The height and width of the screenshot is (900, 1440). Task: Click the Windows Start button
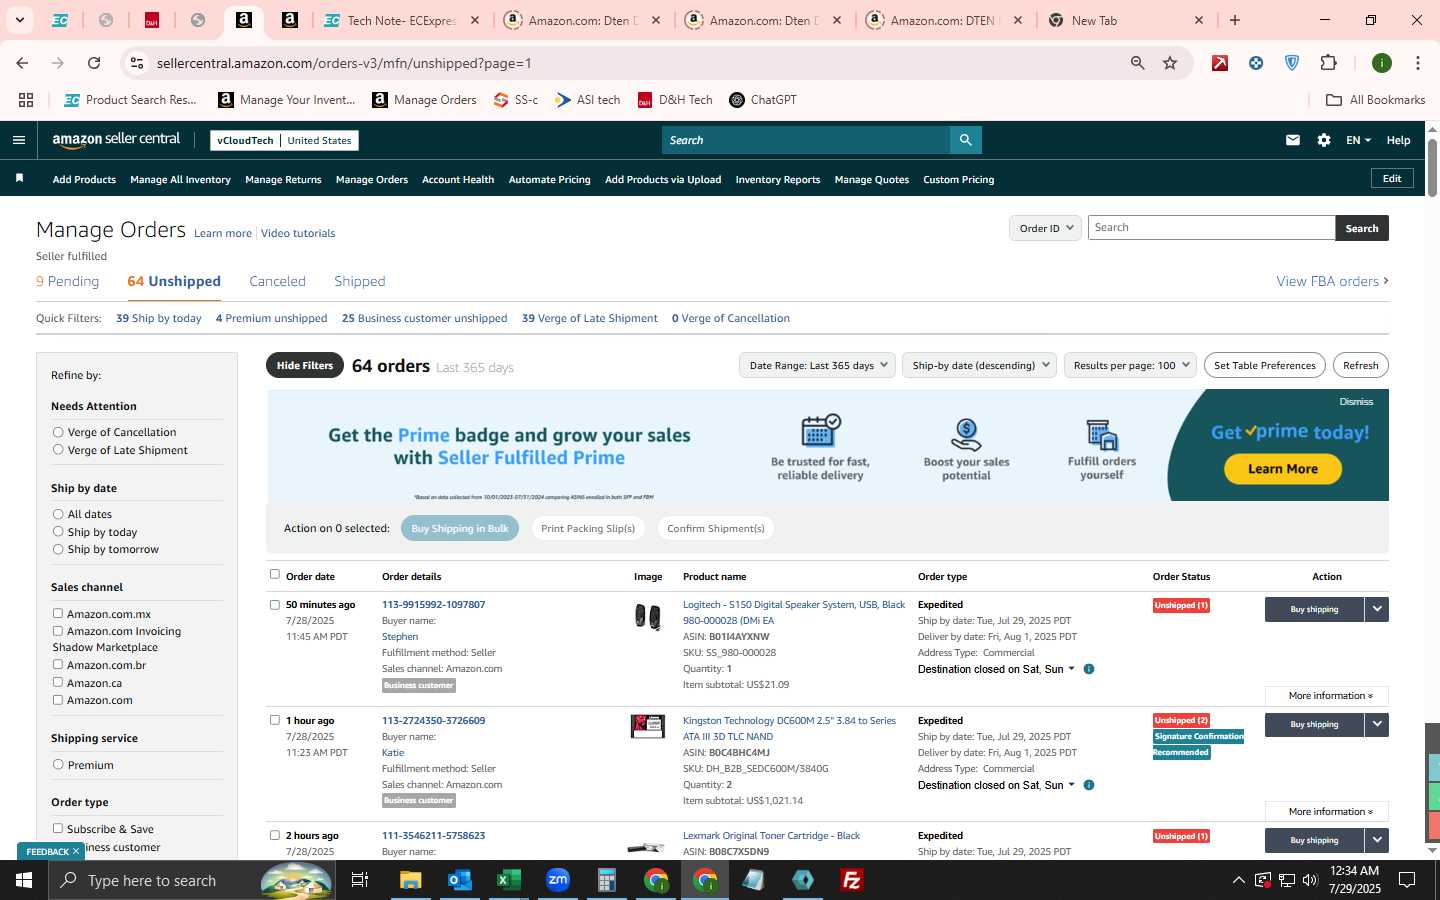(24, 880)
